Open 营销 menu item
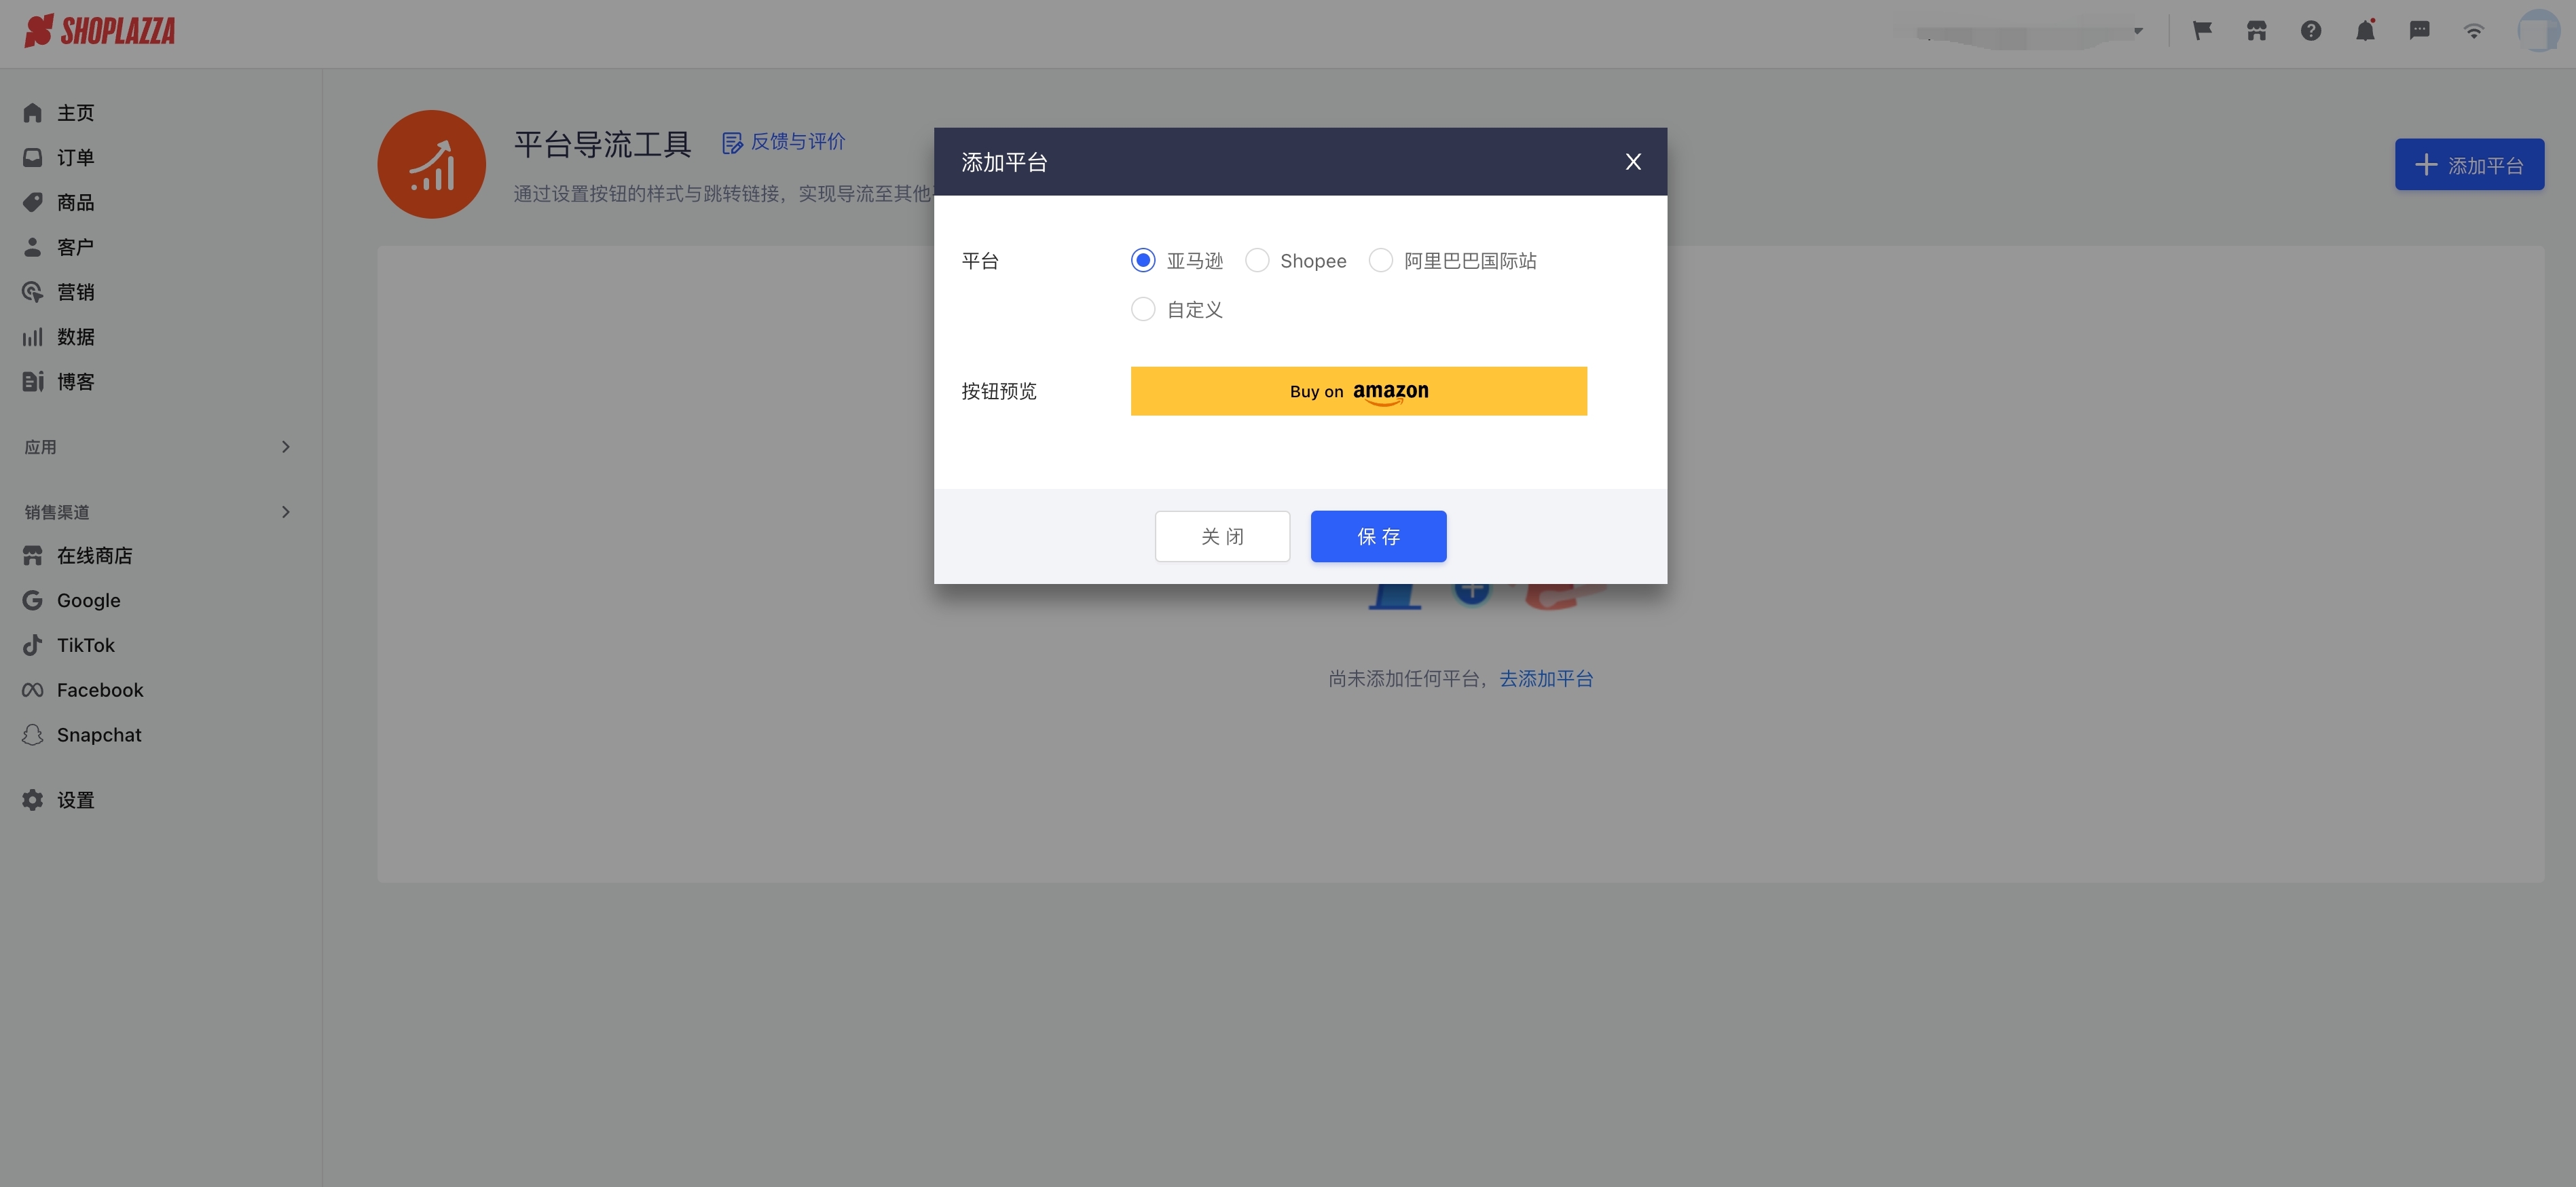The height and width of the screenshot is (1187, 2576). coord(75,292)
